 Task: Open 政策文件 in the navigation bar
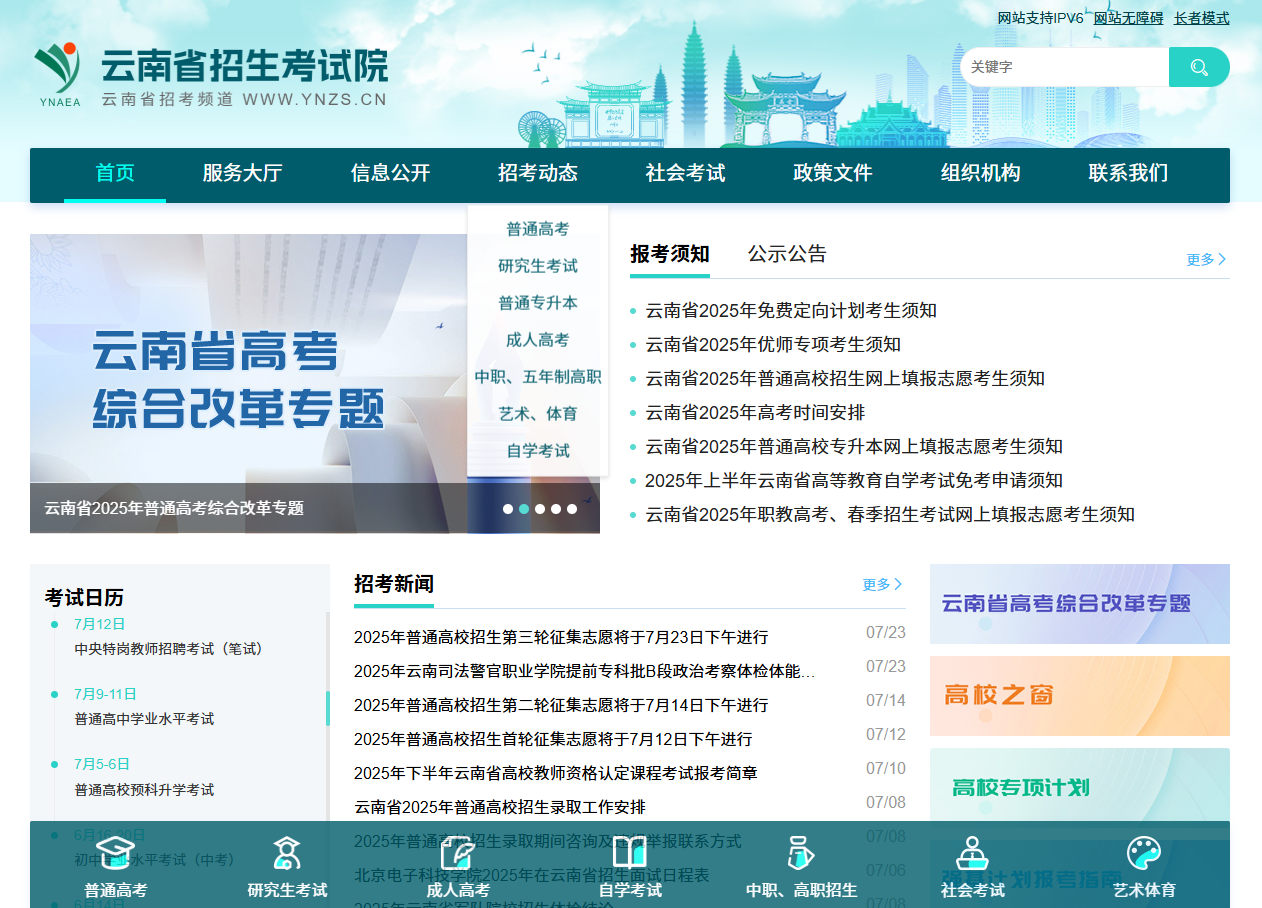coord(833,173)
